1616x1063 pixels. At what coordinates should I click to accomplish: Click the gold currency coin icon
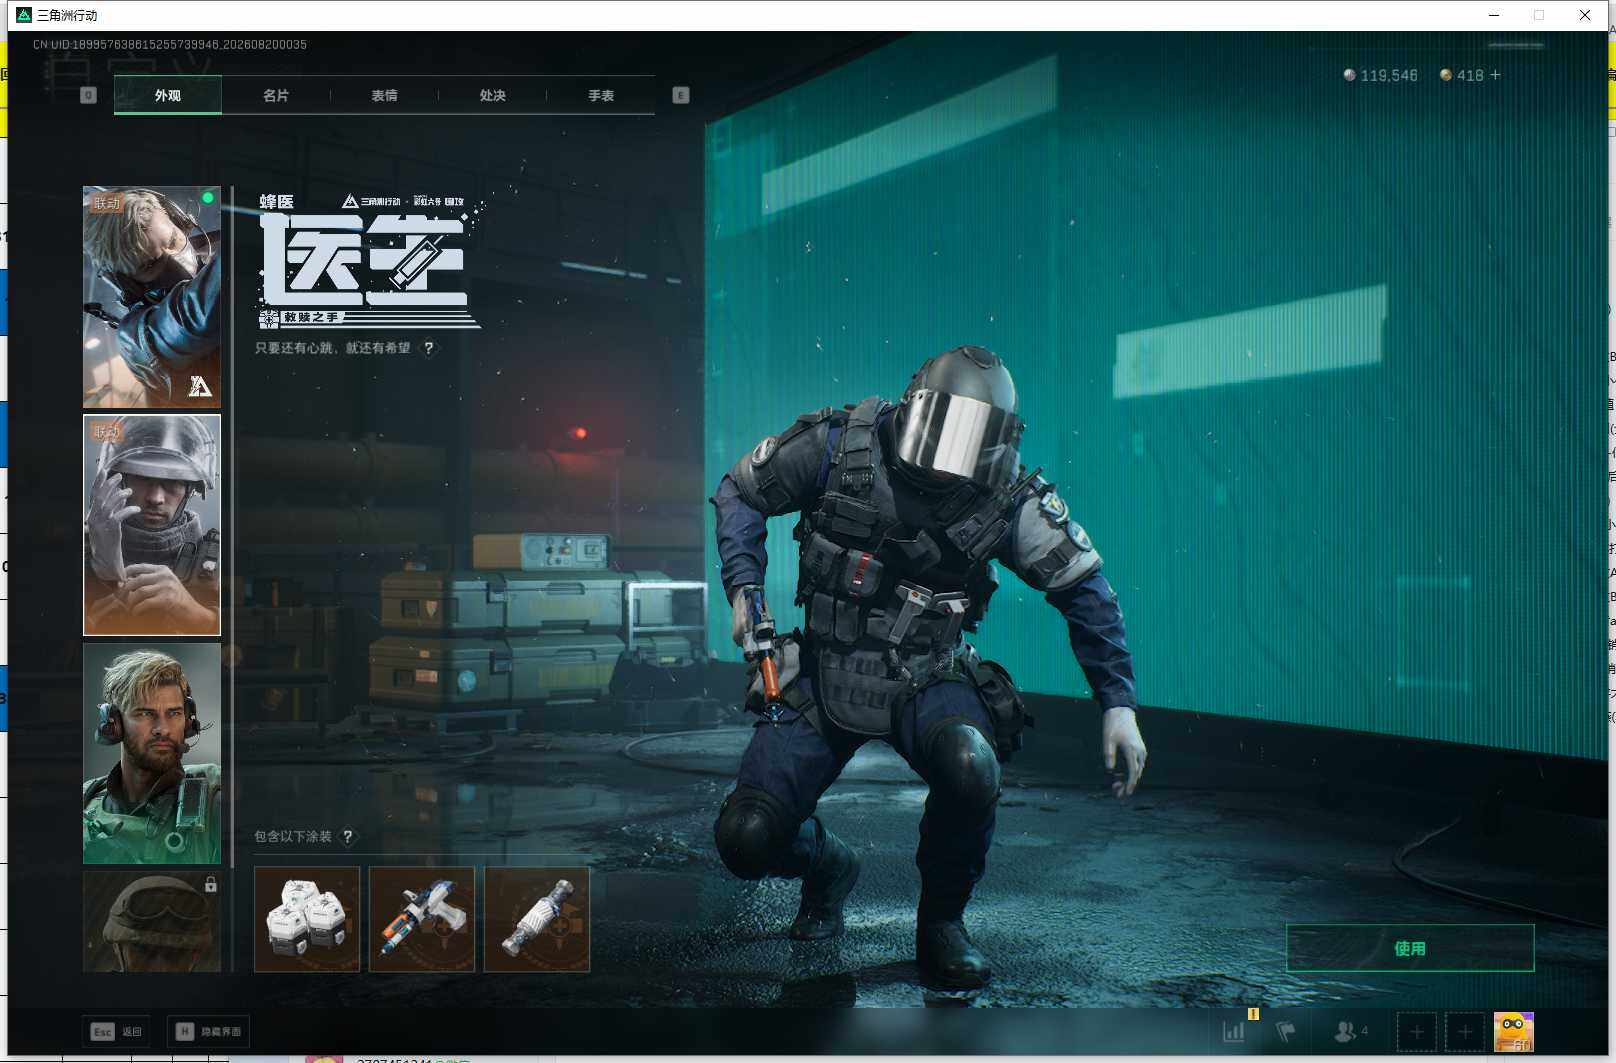point(1445,75)
